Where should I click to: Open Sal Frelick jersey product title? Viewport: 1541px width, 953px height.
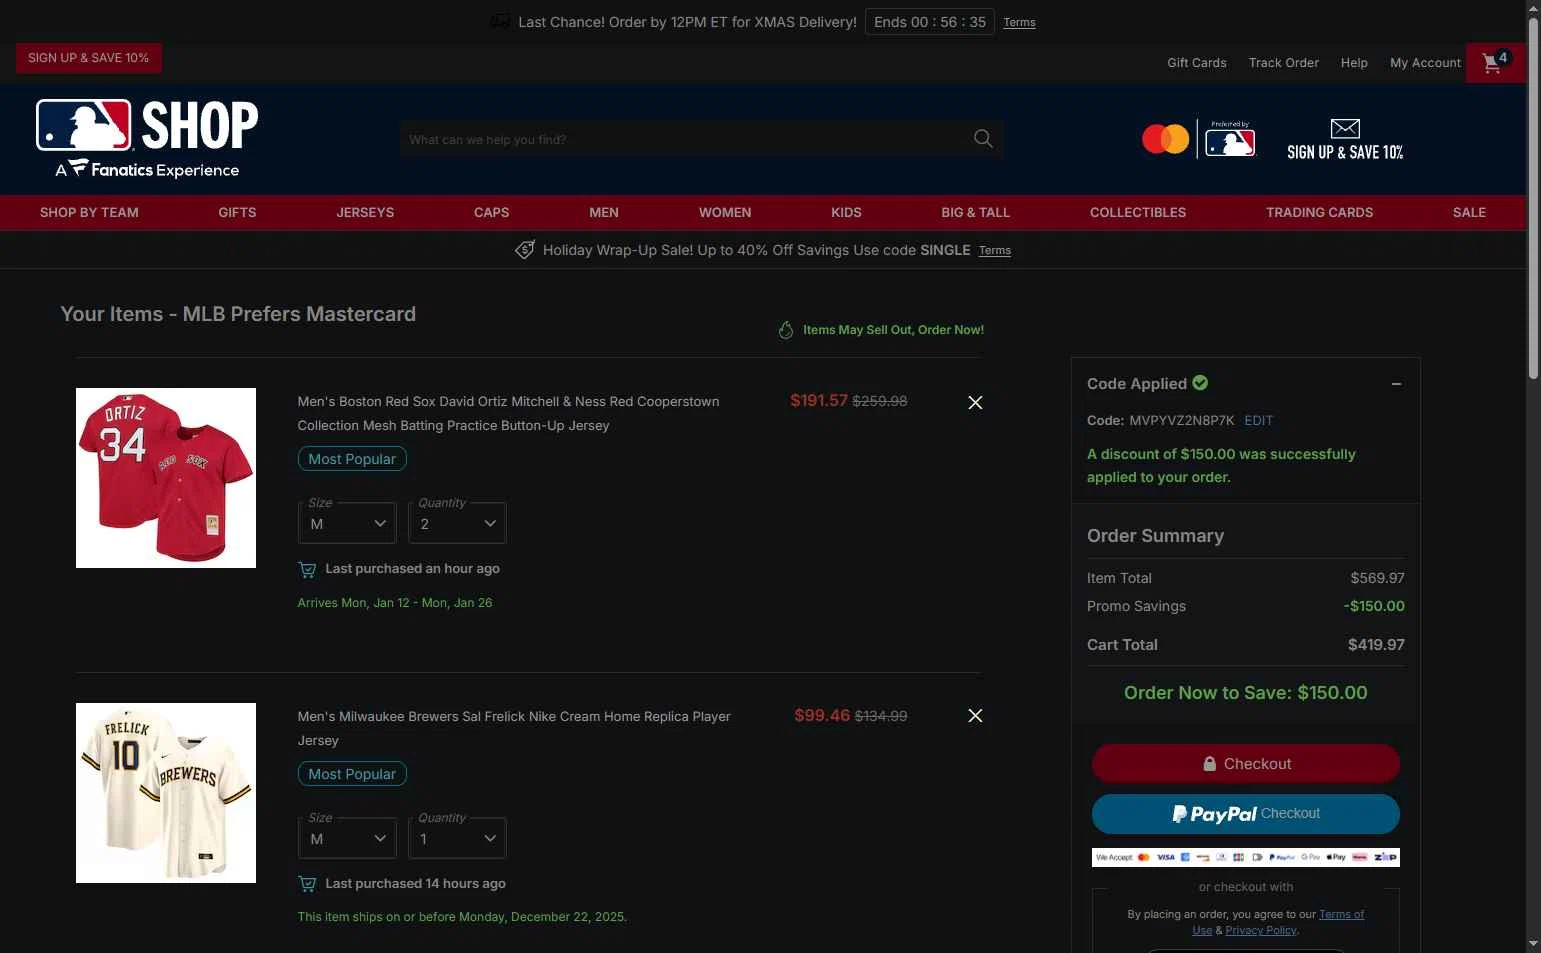(x=514, y=728)
